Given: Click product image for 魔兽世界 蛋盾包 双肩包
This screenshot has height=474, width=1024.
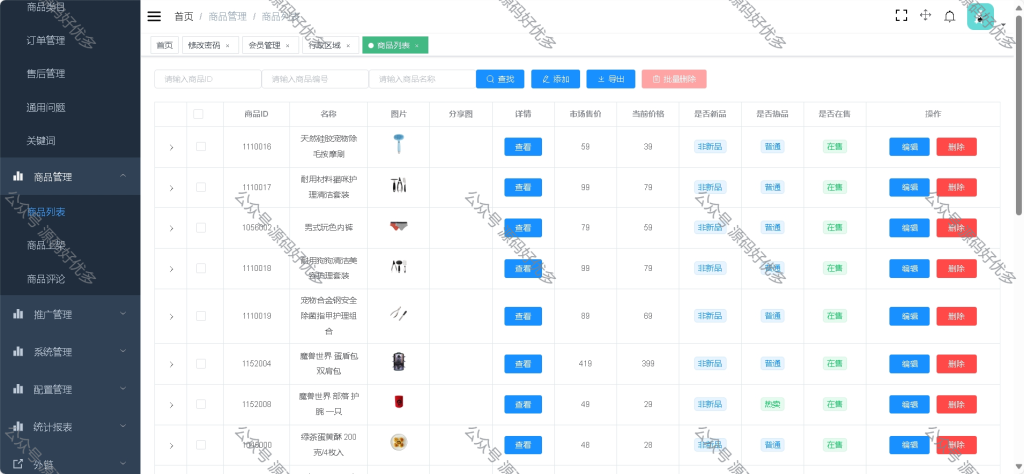Looking at the screenshot, I should pos(398,361).
